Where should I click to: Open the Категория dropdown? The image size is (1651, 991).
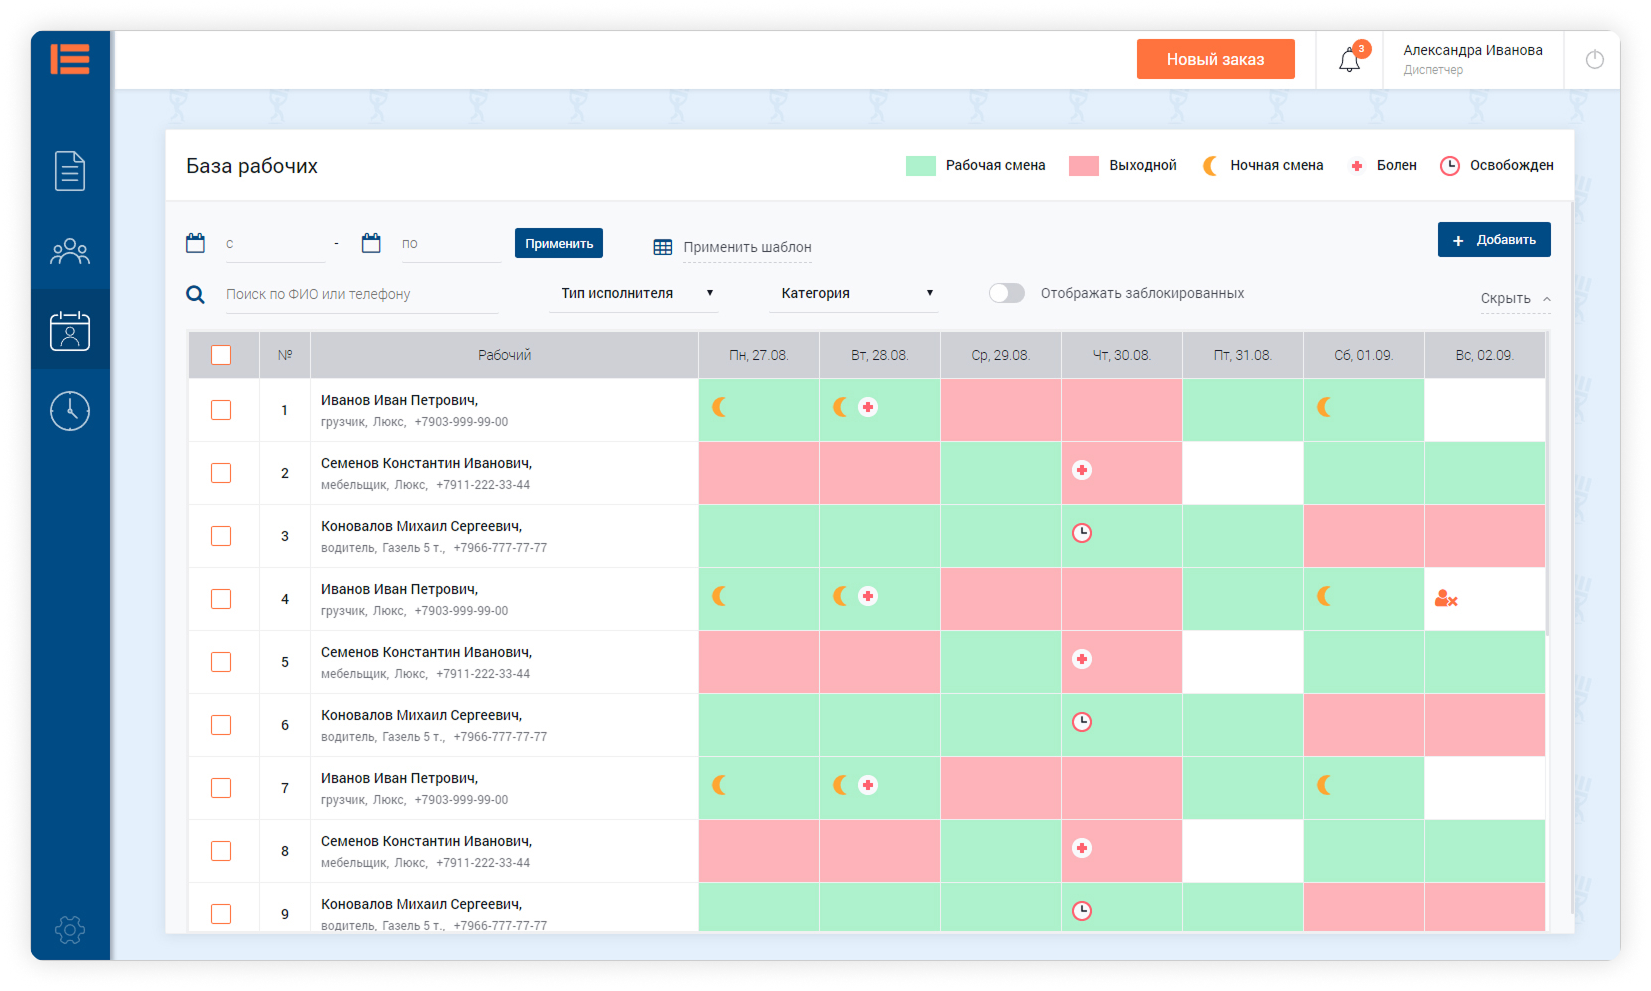pyautogui.click(x=856, y=293)
